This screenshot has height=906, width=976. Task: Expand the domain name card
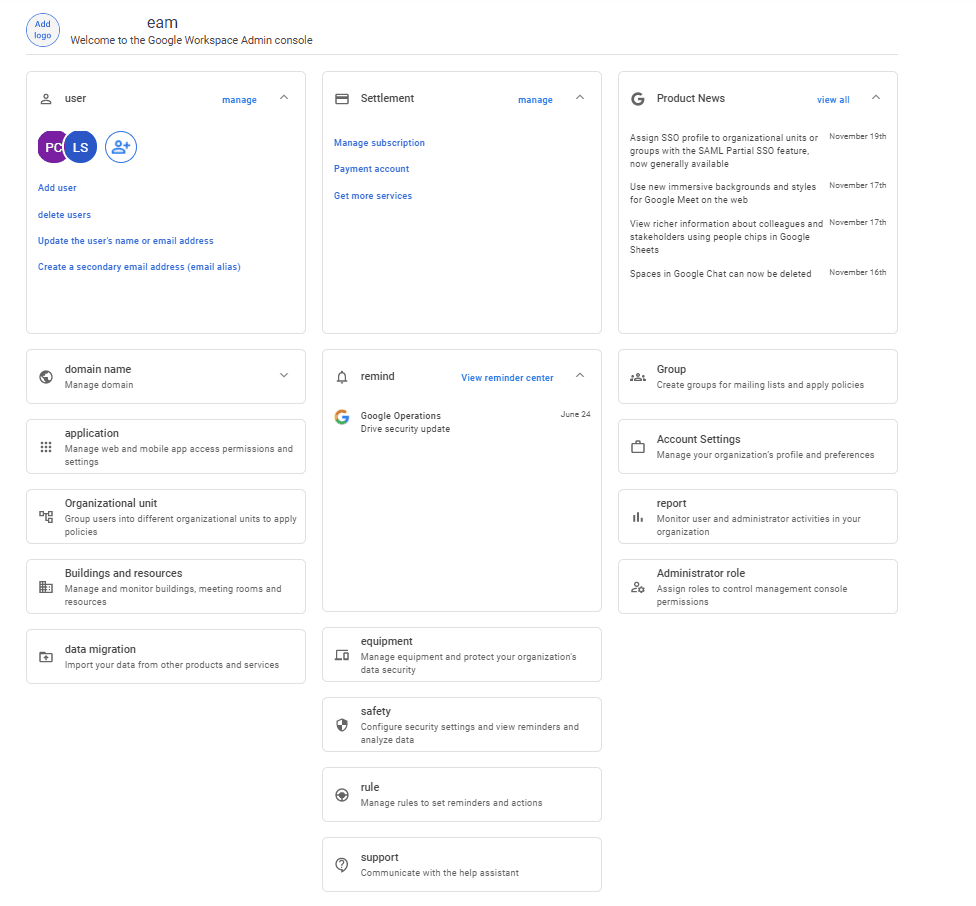coord(284,376)
